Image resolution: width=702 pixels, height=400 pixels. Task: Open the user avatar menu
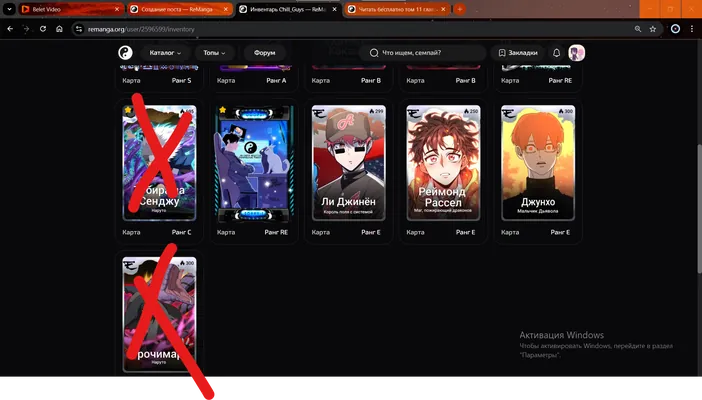pos(577,53)
